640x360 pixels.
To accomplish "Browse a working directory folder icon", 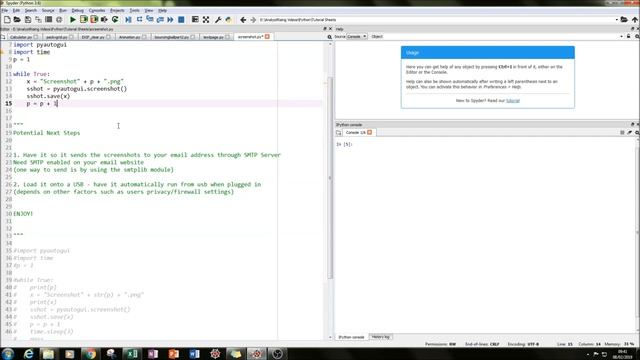I will coord(624,20).
